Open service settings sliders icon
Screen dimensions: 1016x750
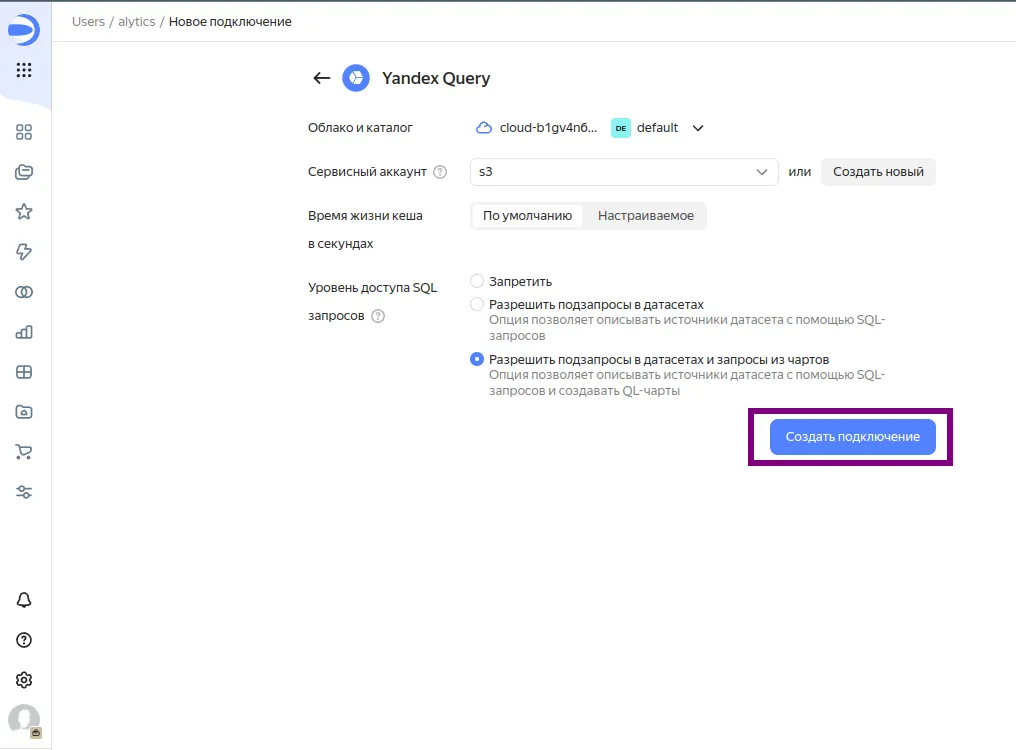click(24, 492)
